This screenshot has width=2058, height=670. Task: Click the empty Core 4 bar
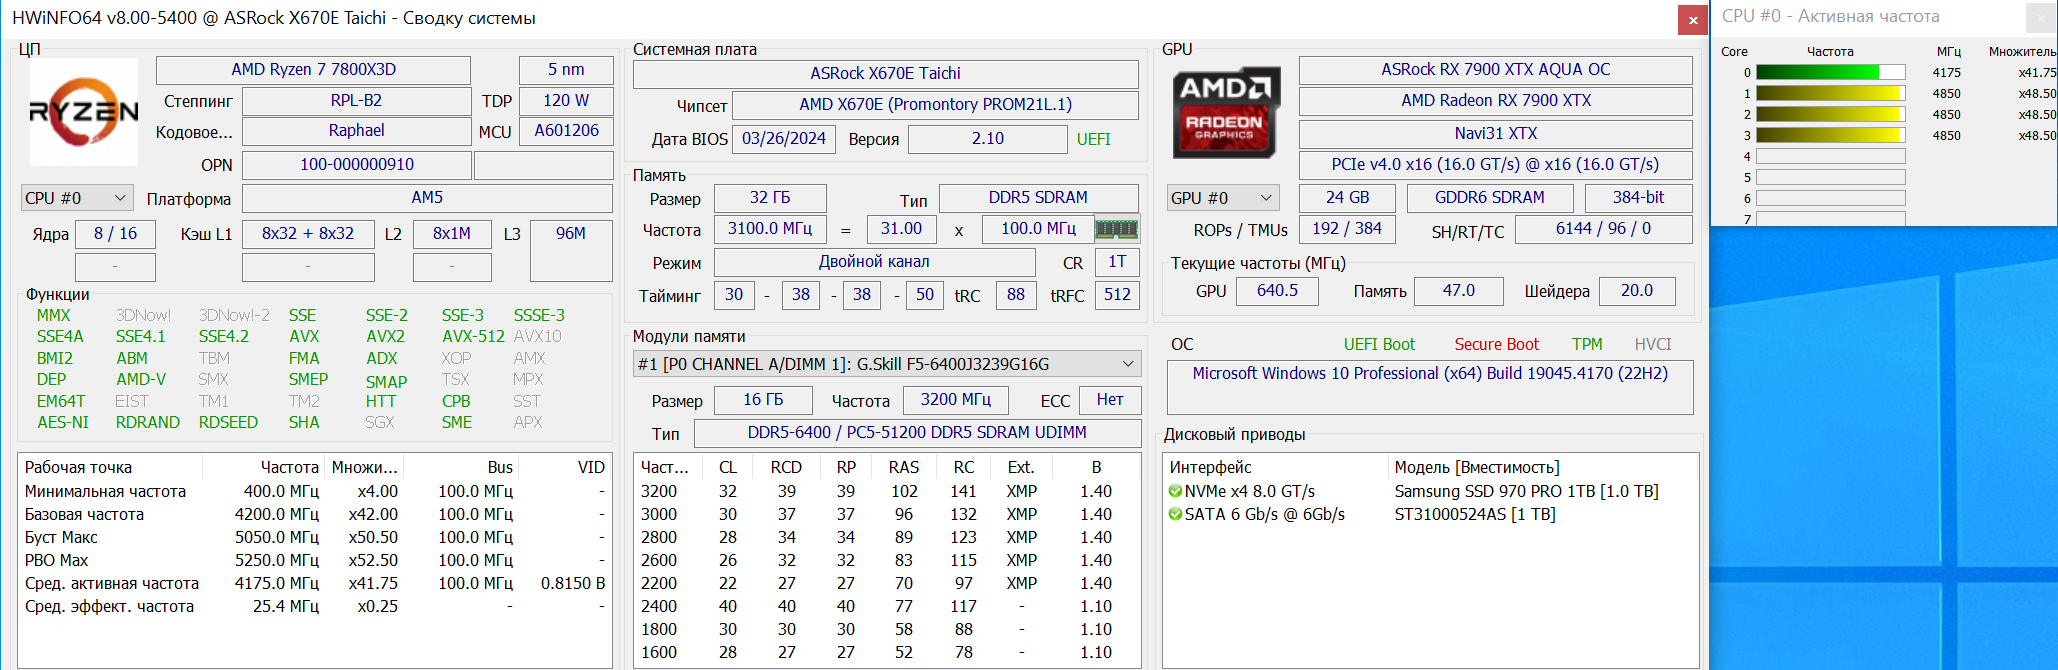pyautogui.click(x=1830, y=156)
